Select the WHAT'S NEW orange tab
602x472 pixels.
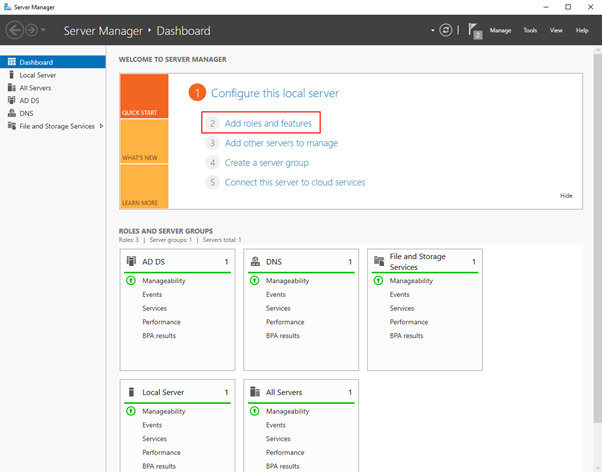tap(144, 141)
